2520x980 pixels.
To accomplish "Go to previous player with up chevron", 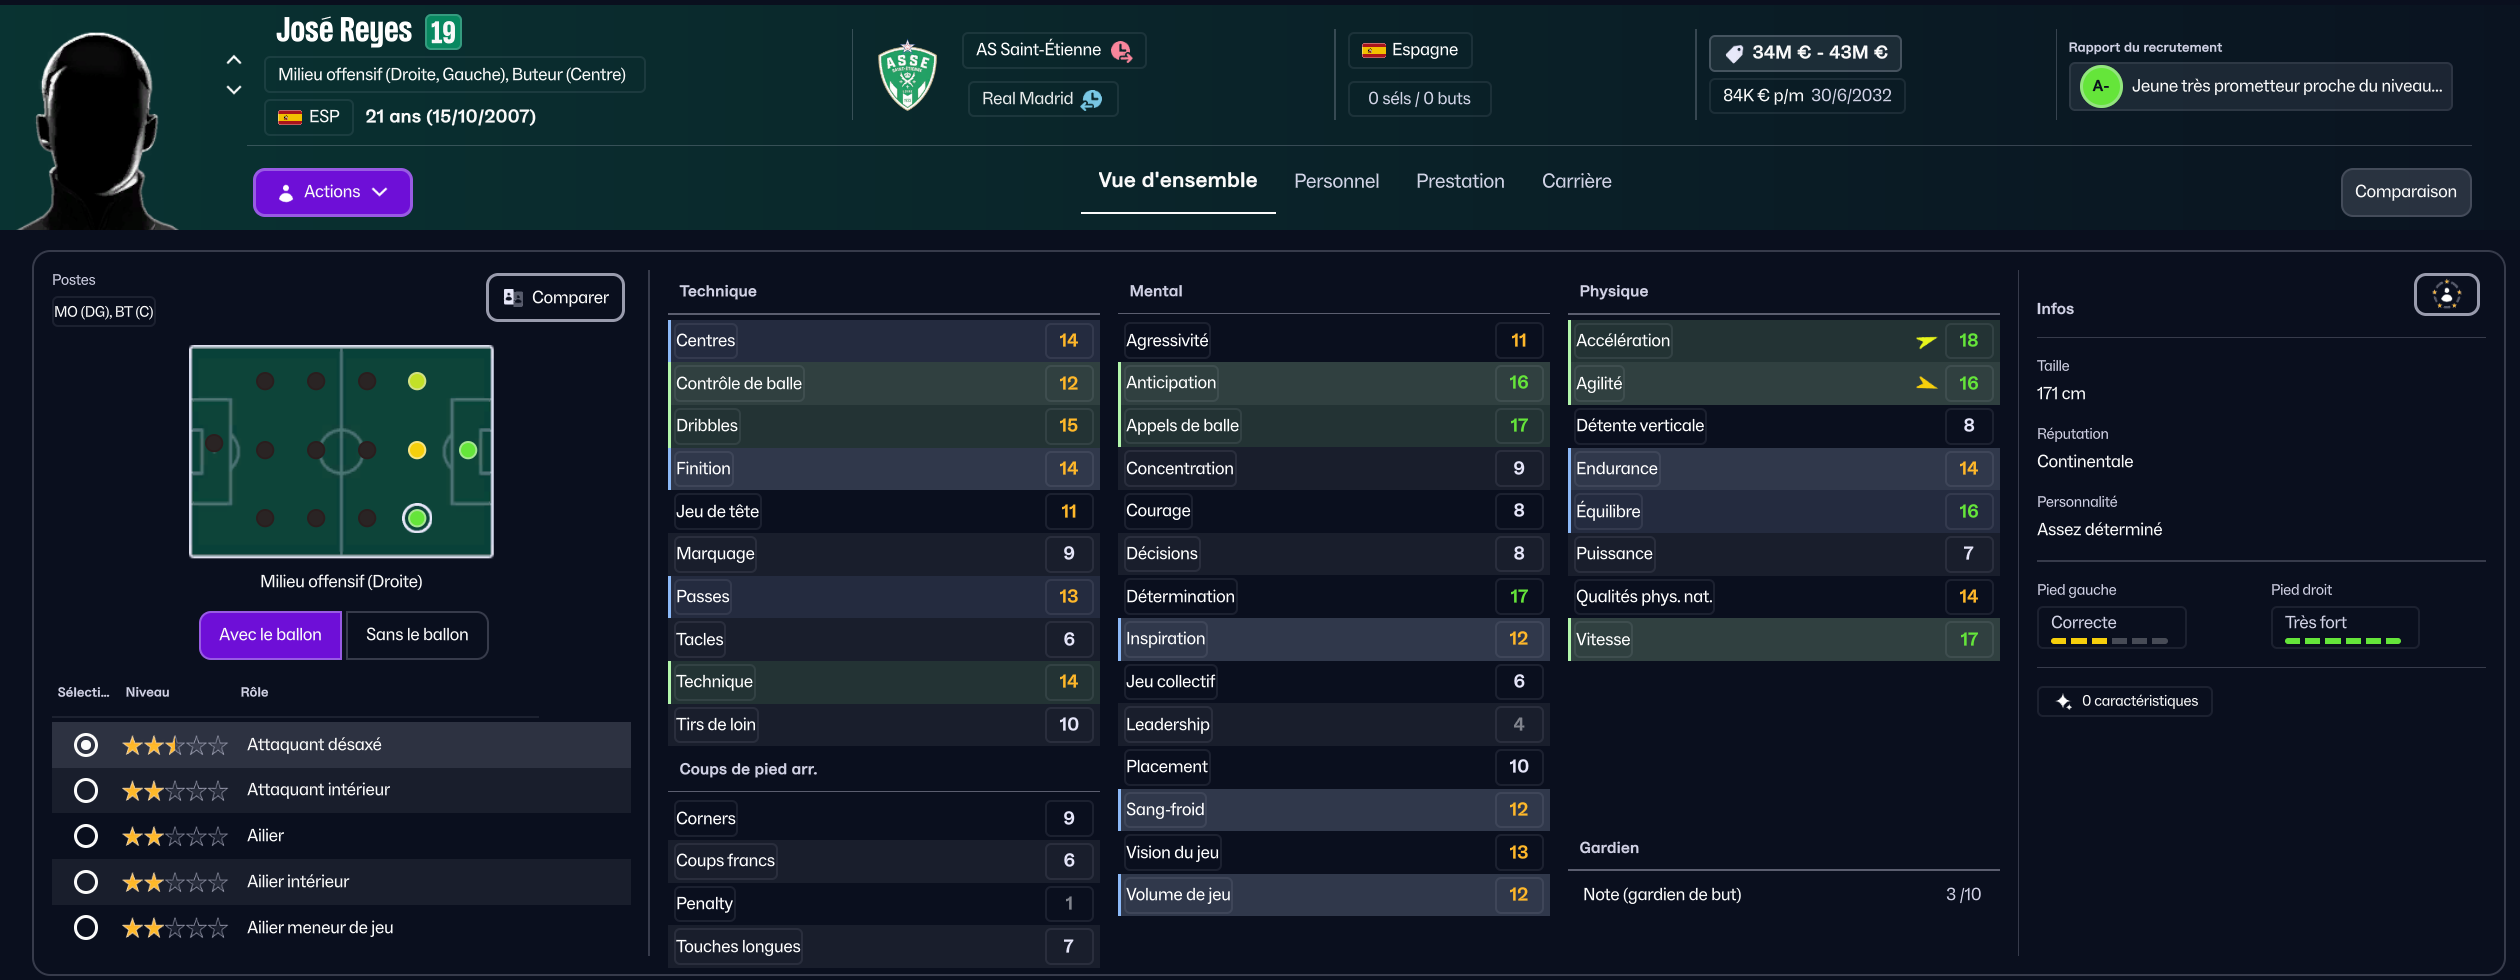I will 234,60.
